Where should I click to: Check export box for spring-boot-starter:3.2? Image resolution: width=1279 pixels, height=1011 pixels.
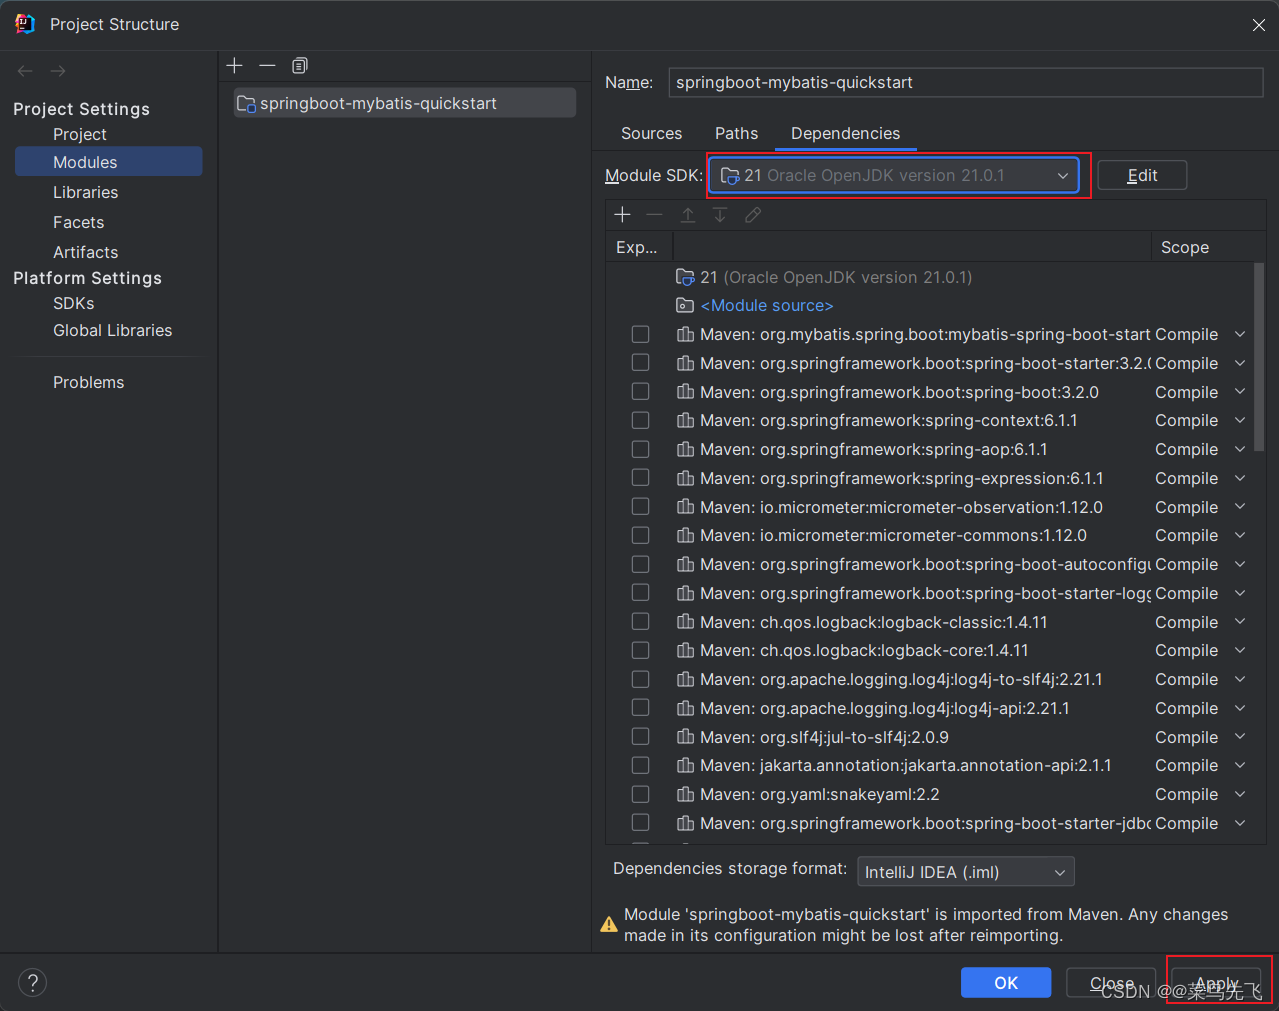pos(641,363)
